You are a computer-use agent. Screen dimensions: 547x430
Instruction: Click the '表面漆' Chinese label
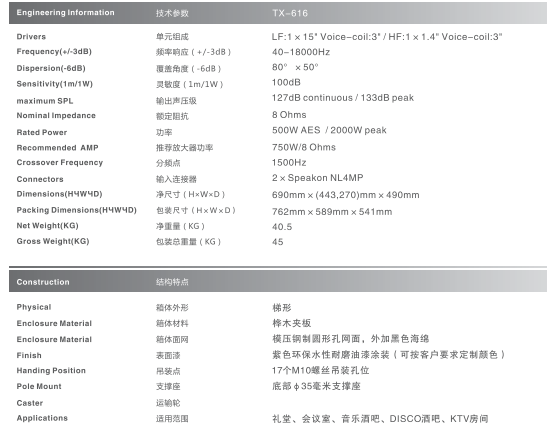(168, 356)
